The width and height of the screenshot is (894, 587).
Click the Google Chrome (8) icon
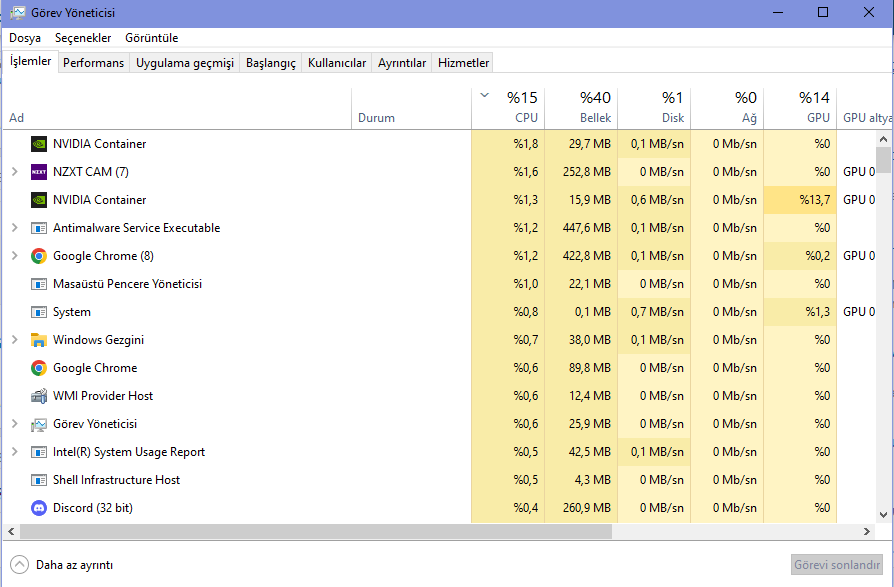39,256
